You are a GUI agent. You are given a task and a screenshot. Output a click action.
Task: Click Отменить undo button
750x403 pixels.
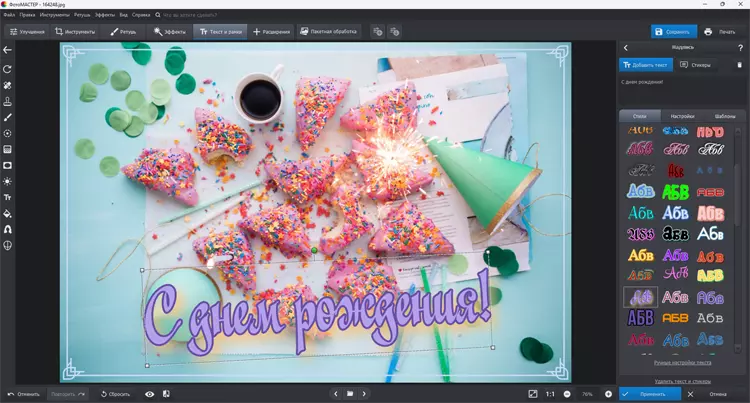pos(23,394)
